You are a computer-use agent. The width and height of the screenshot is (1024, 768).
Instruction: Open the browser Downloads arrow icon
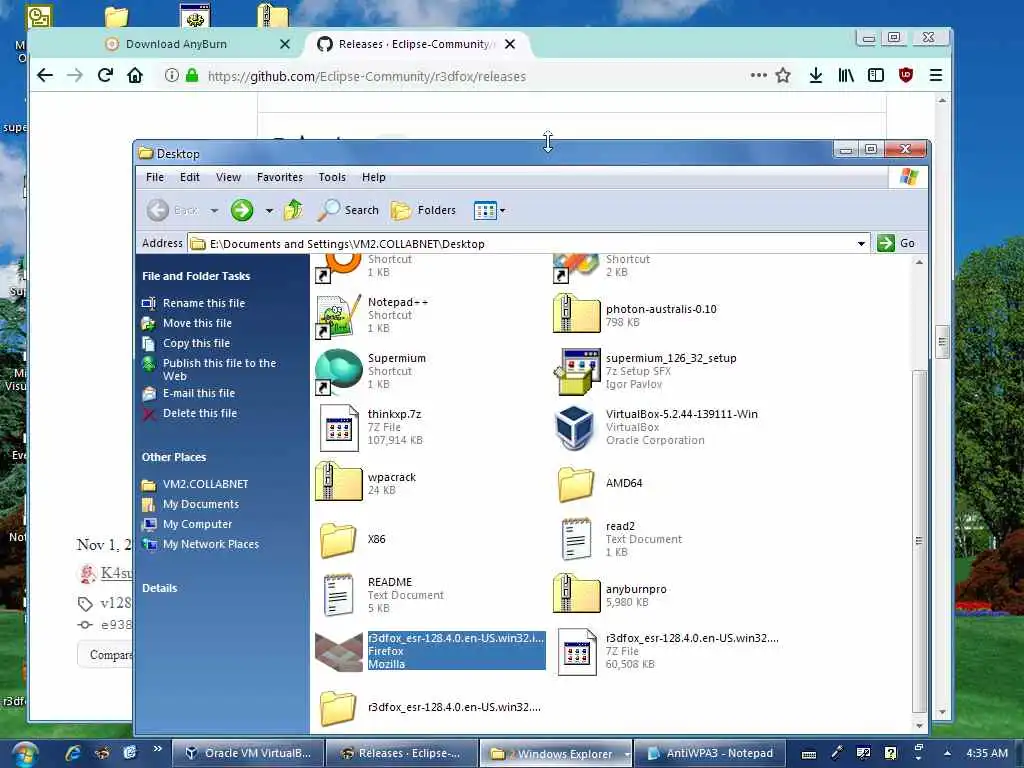(x=816, y=76)
